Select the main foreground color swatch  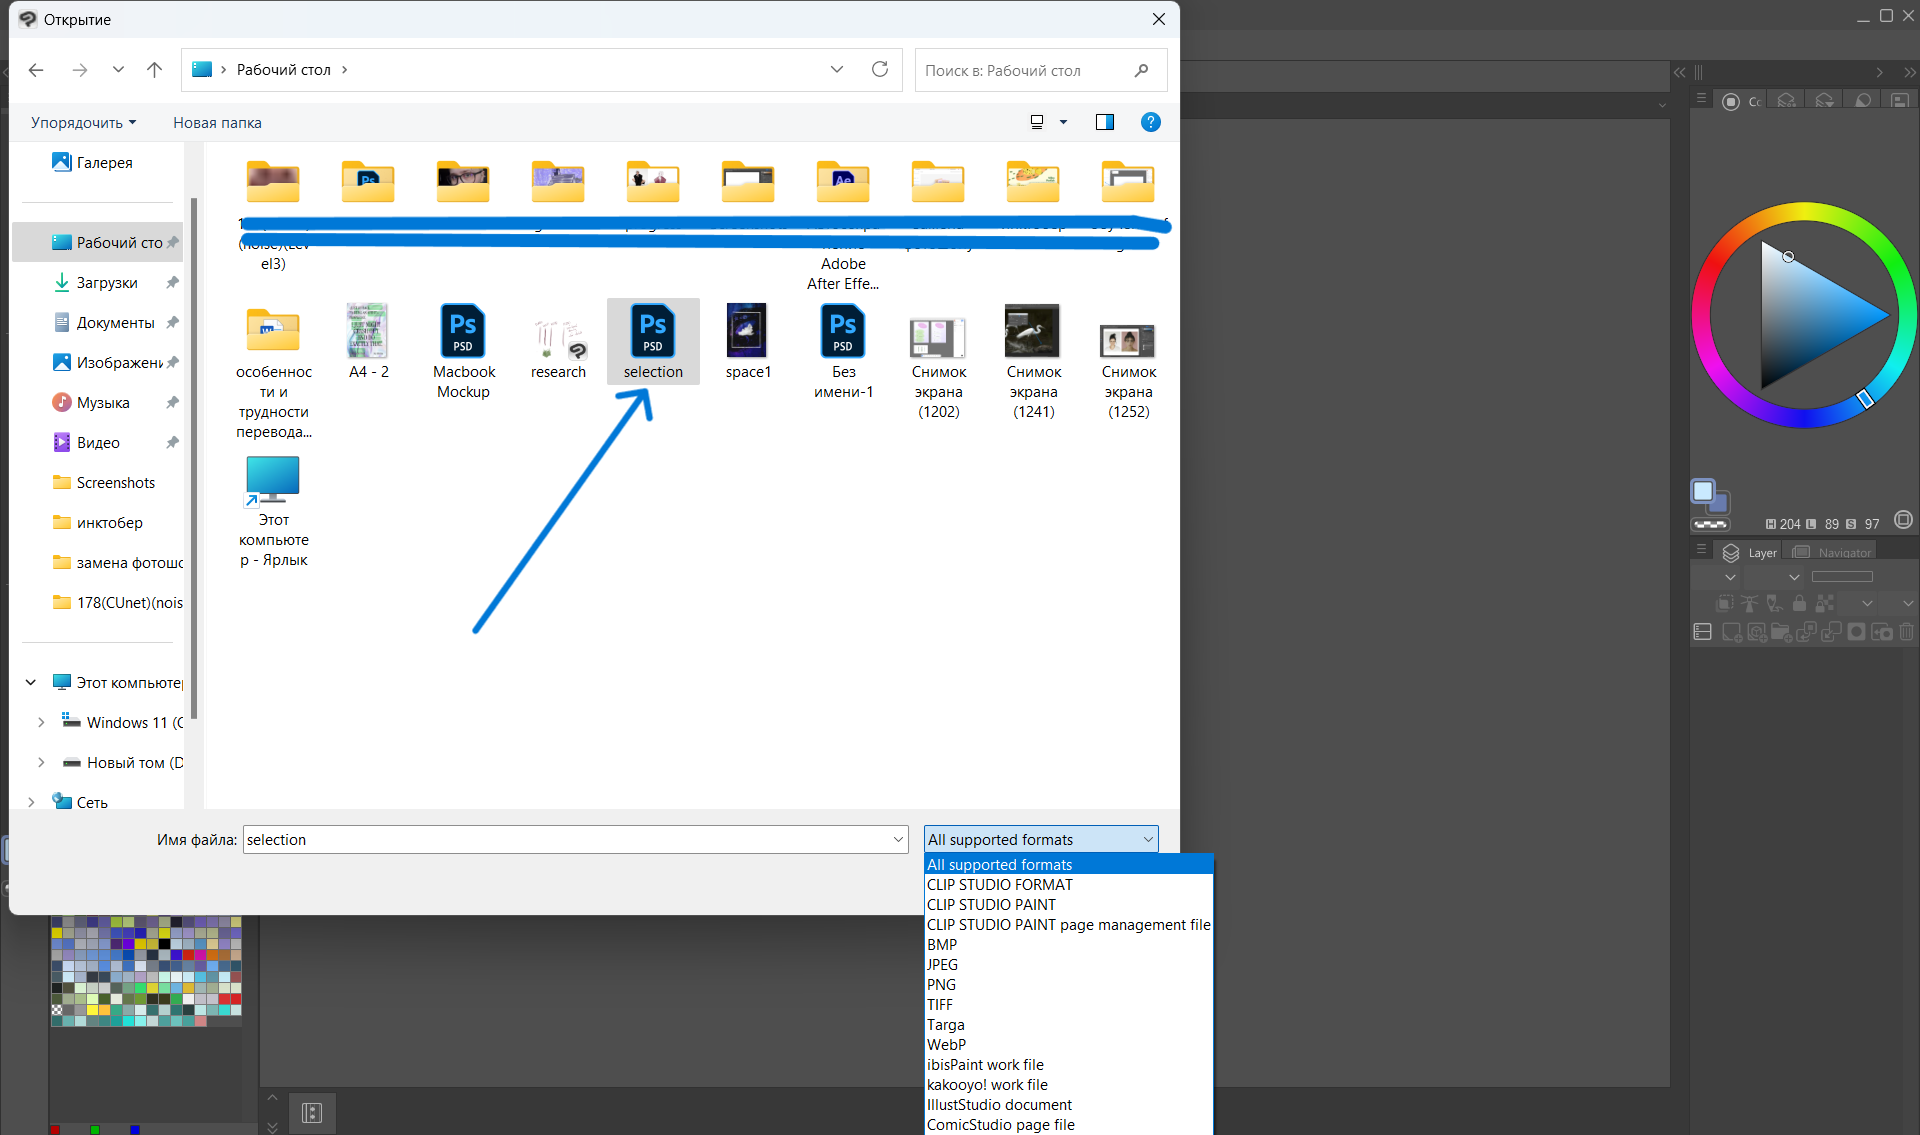(1702, 490)
